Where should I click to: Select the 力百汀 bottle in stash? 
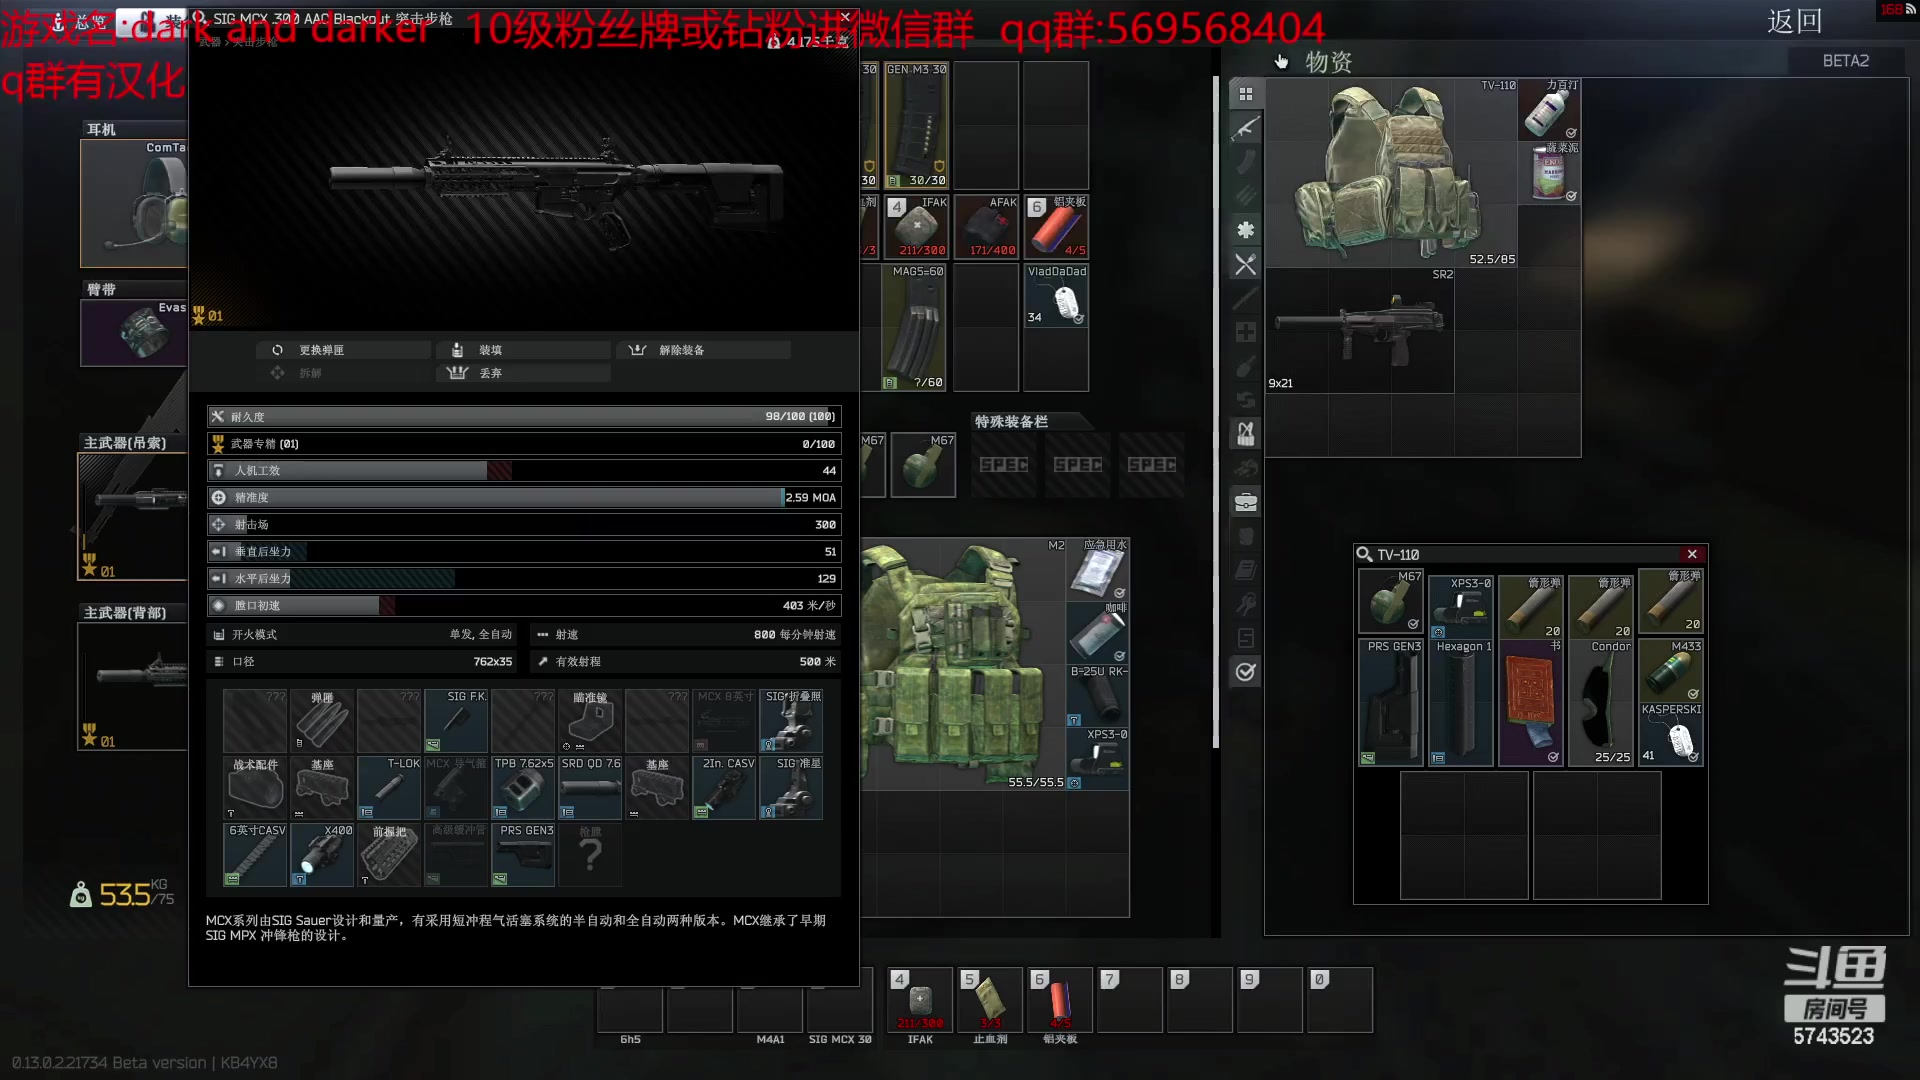tap(1550, 111)
